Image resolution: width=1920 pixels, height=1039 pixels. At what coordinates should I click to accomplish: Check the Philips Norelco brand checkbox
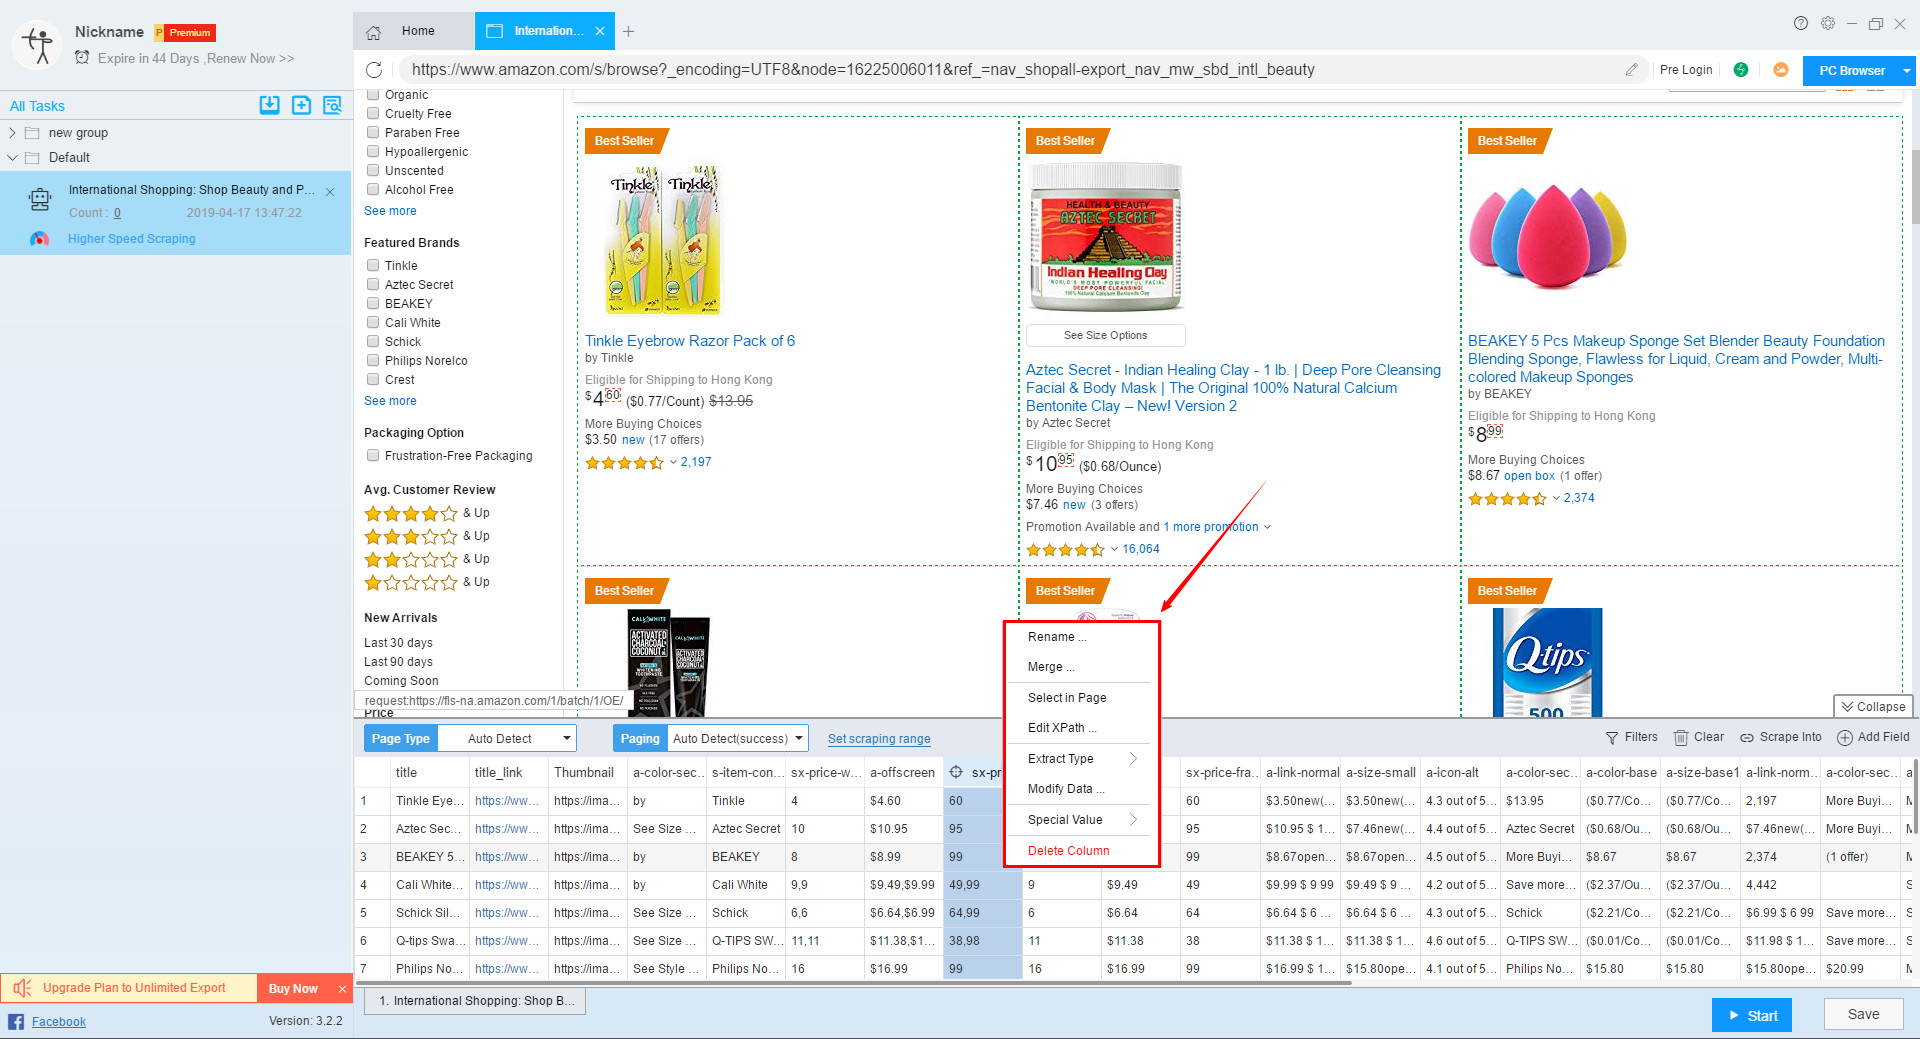tap(373, 360)
